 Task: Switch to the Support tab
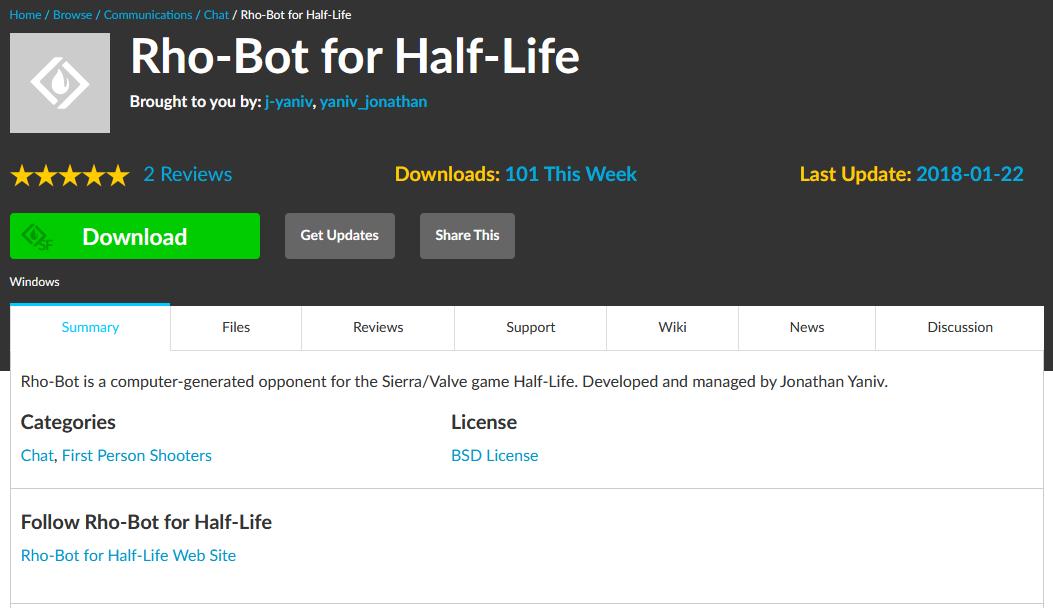[x=531, y=327]
